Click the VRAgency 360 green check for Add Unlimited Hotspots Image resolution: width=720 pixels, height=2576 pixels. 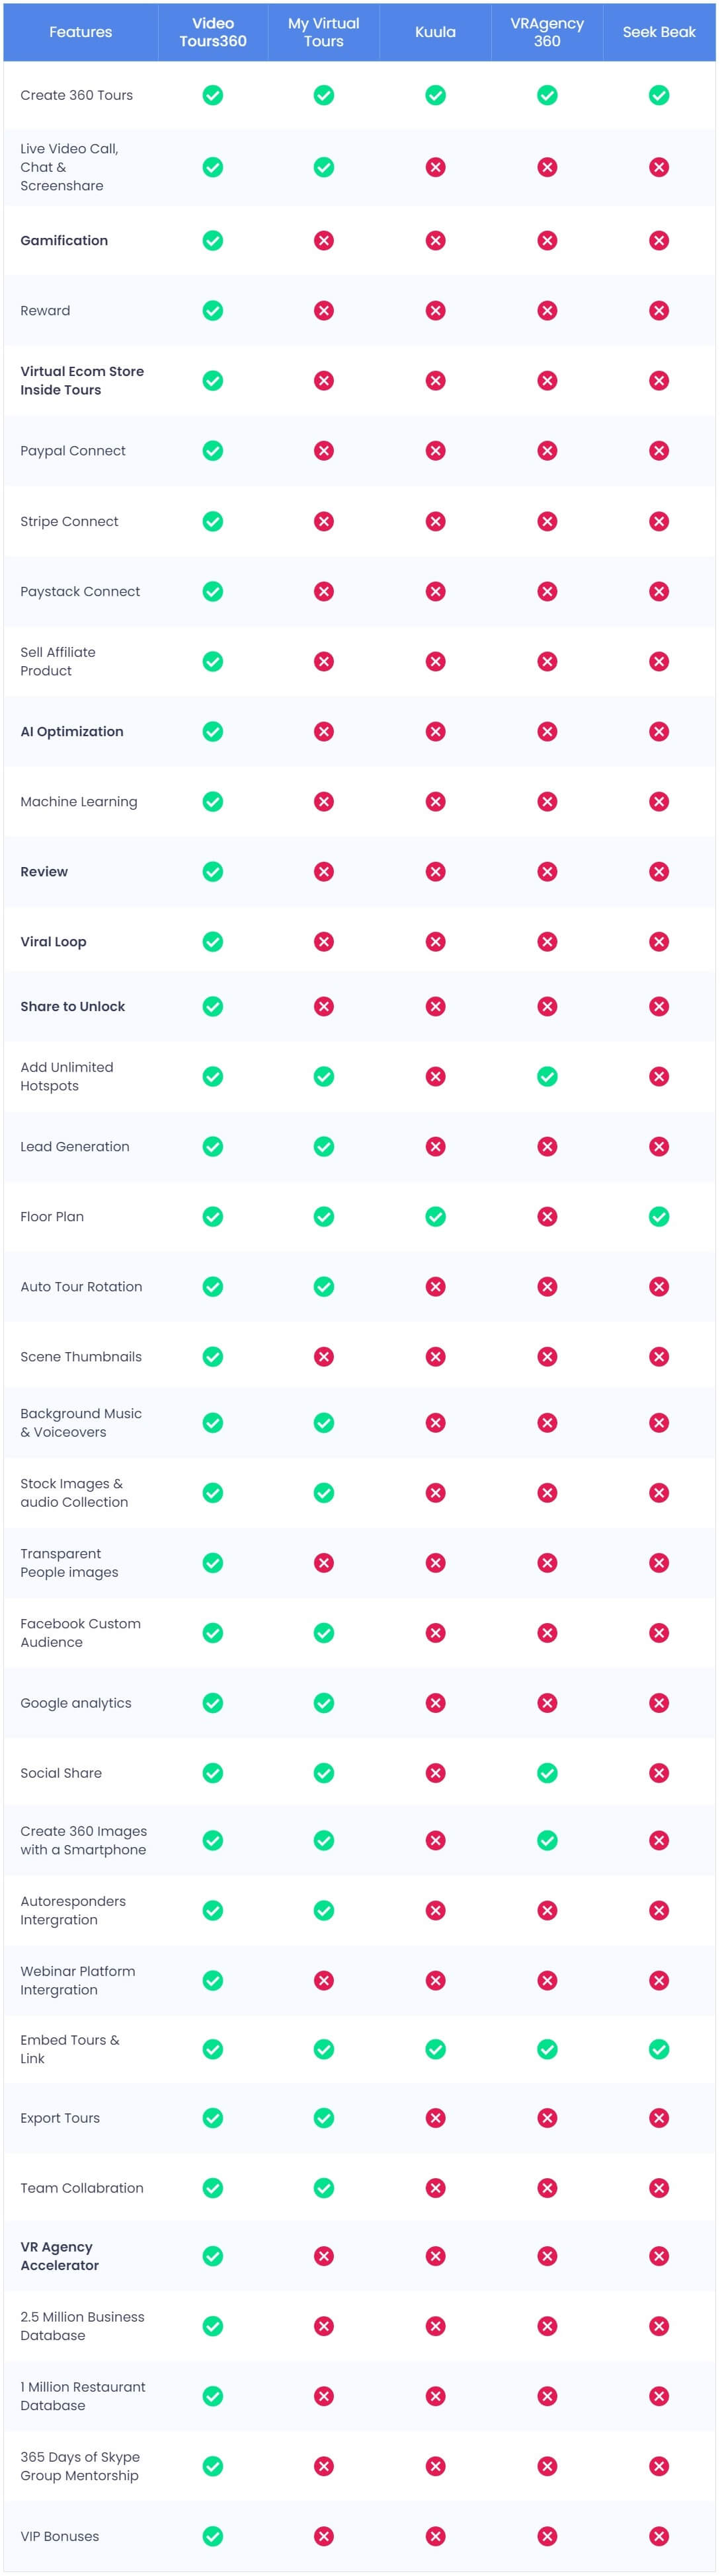[x=547, y=1076]
